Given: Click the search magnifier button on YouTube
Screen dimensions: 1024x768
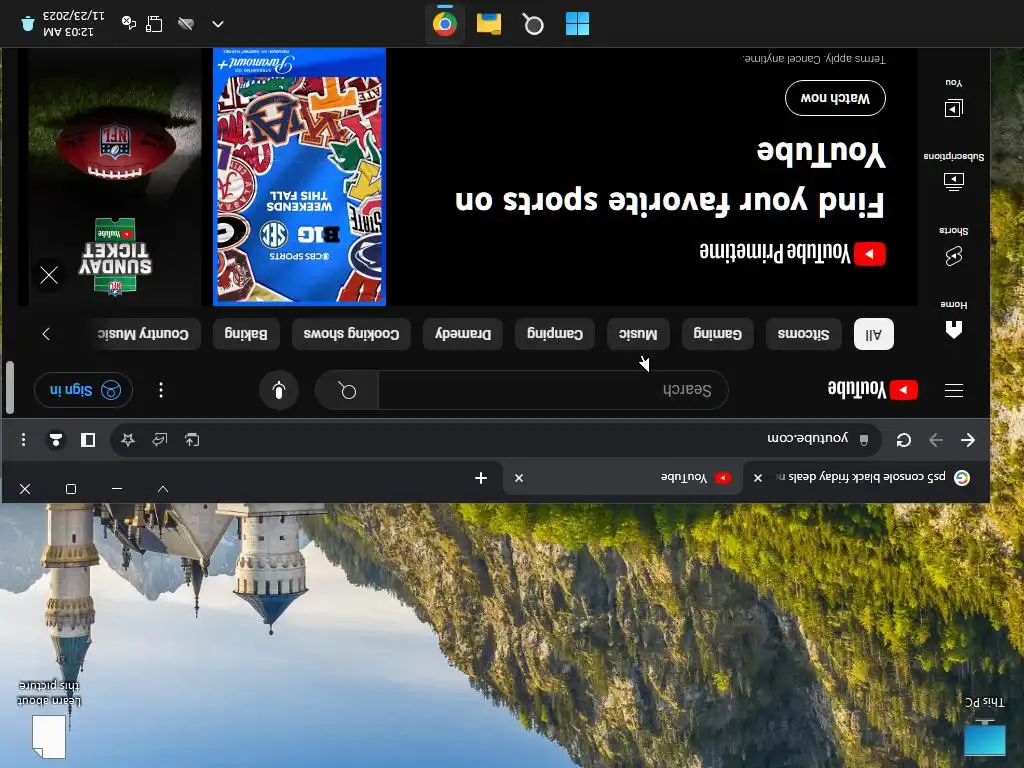Looking at the screenshot, I should (347, 391).
